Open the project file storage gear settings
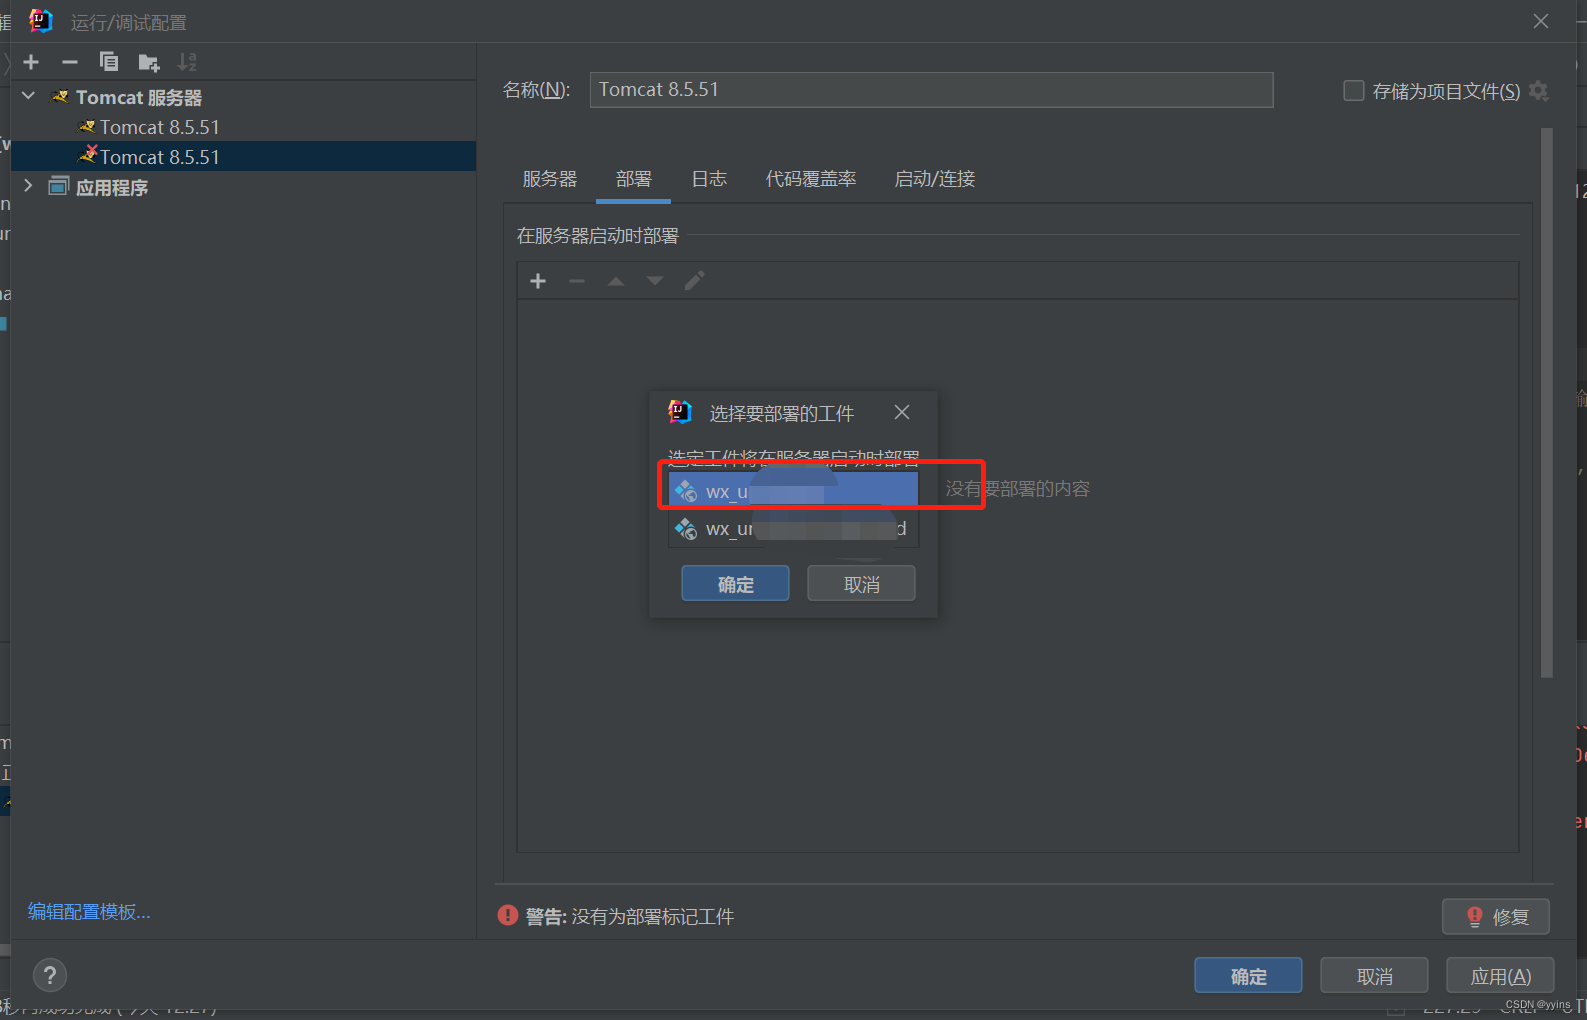 [1539, 91]
